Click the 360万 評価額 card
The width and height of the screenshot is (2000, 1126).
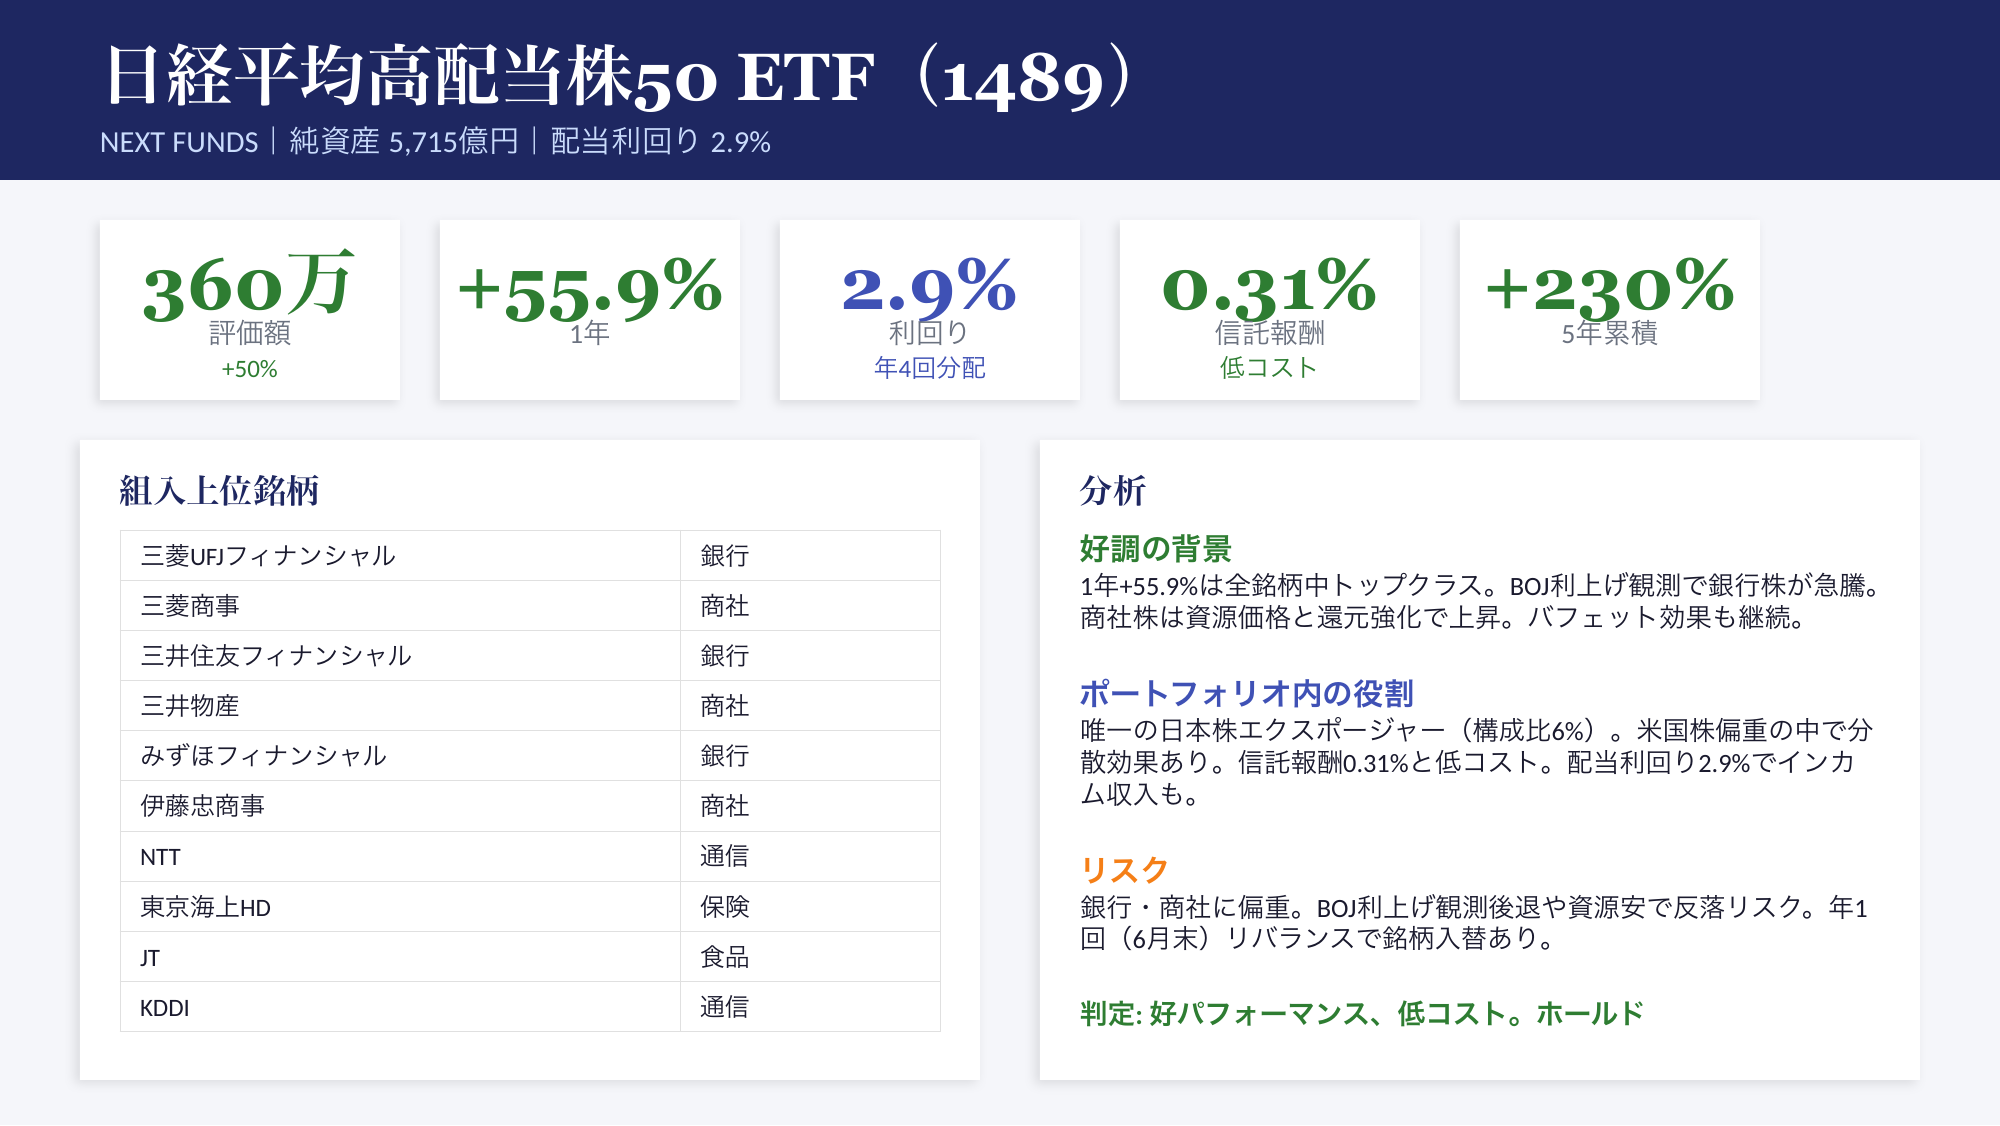pyautogui.click(x=250, y=310)
